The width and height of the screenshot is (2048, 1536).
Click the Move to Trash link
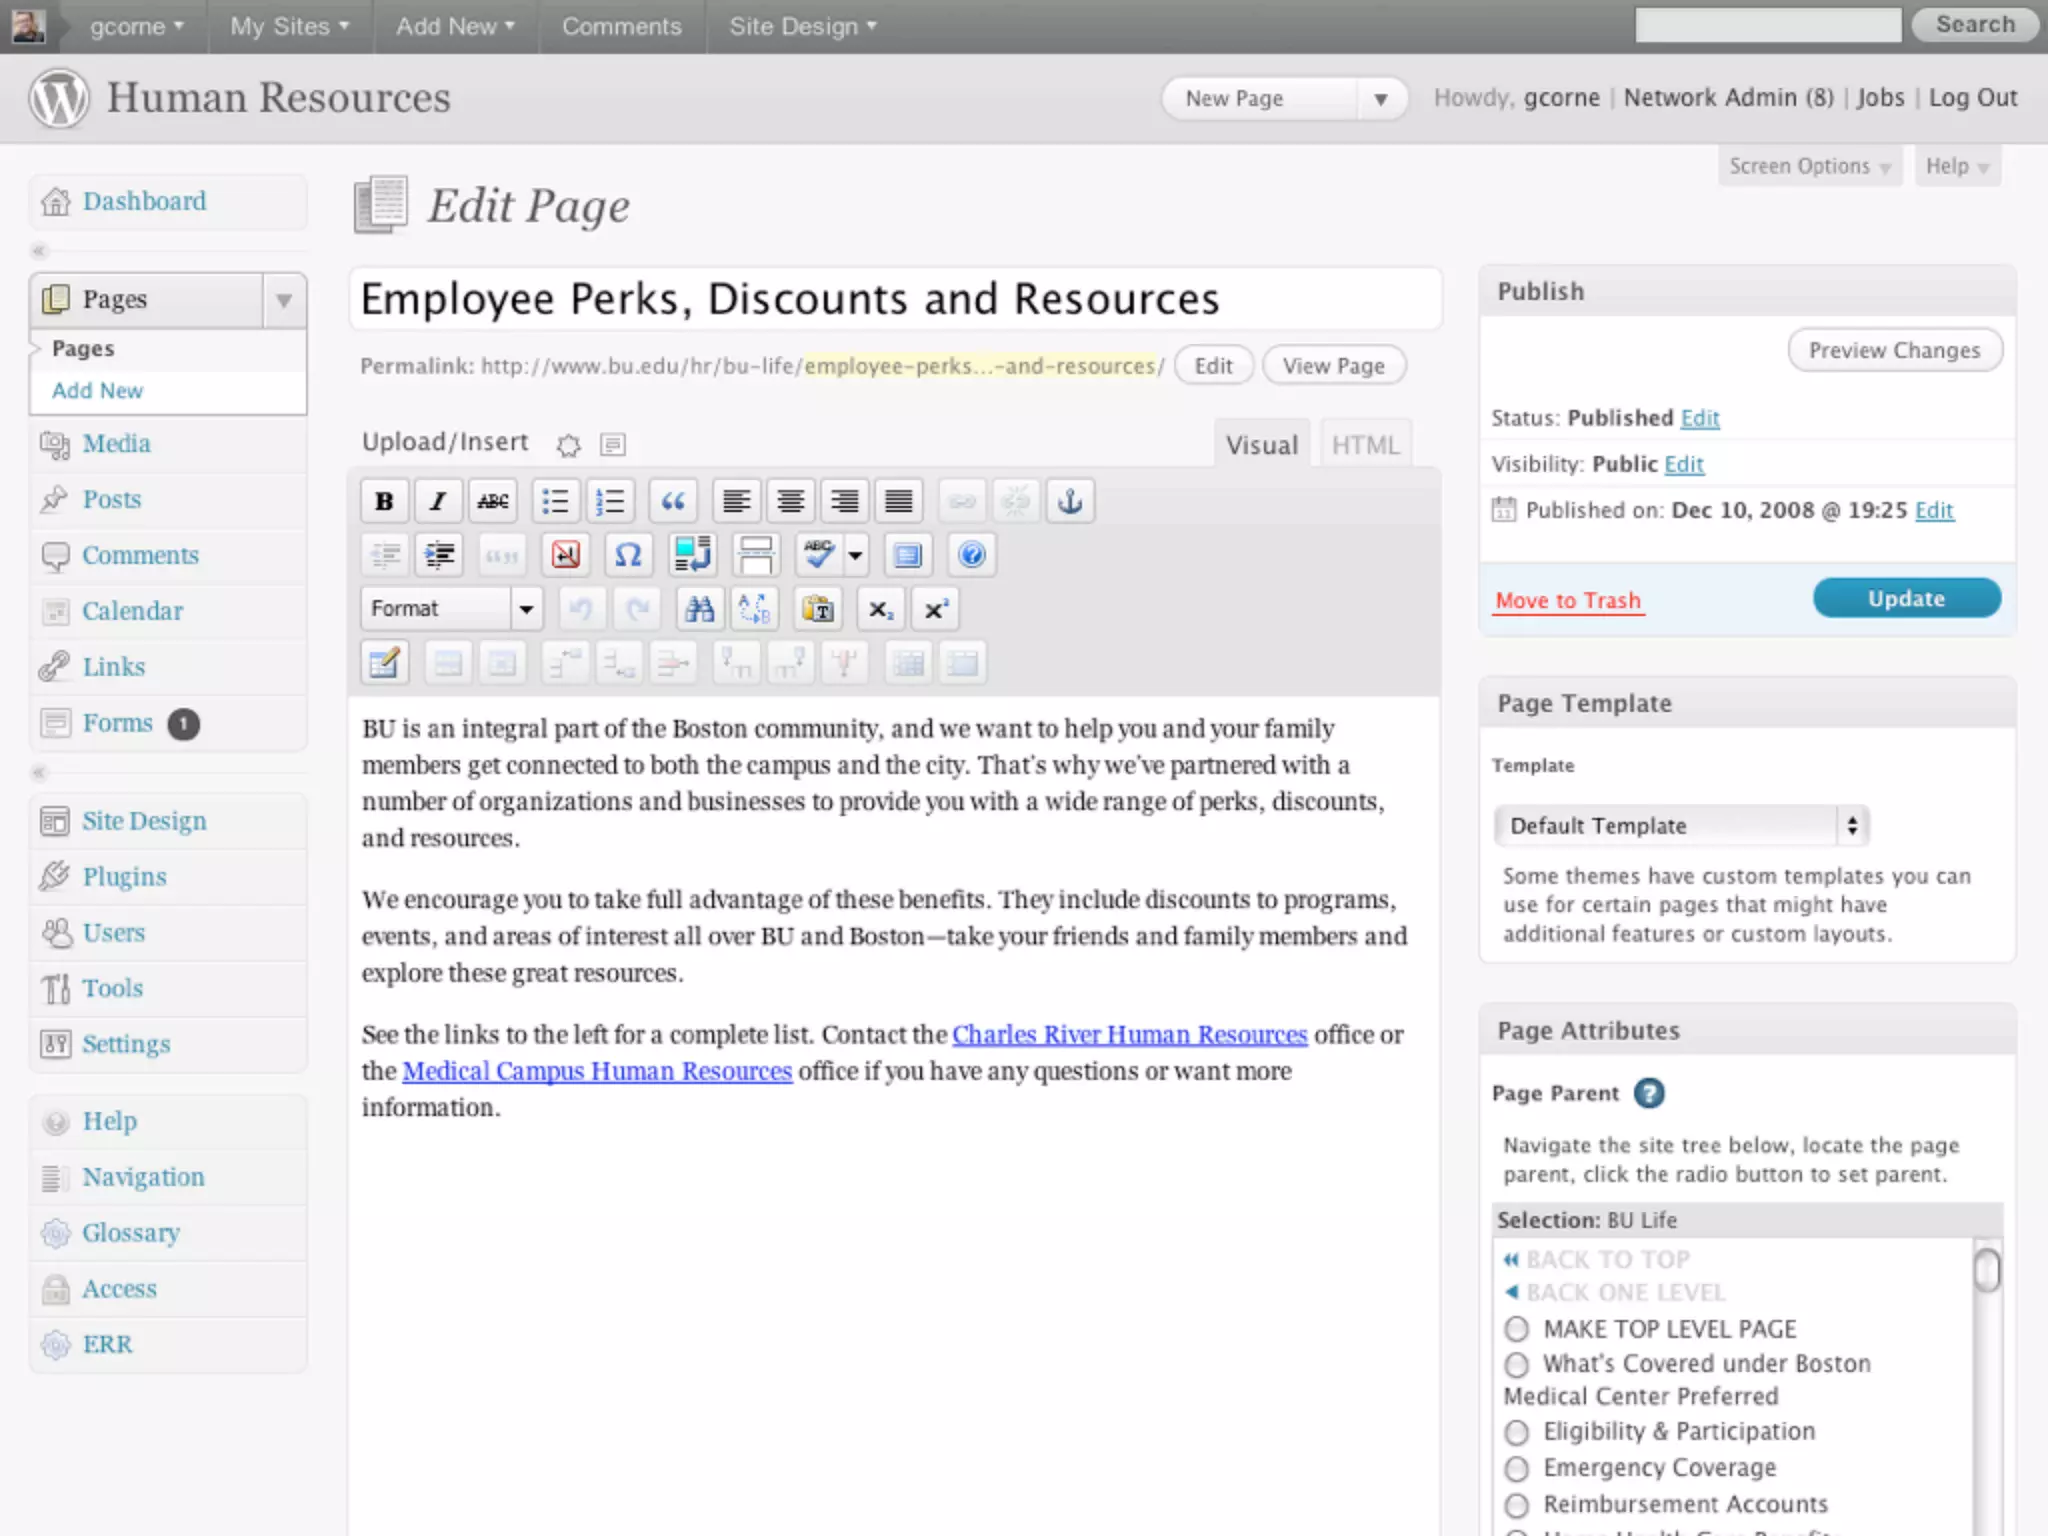tap(1567, 601)
